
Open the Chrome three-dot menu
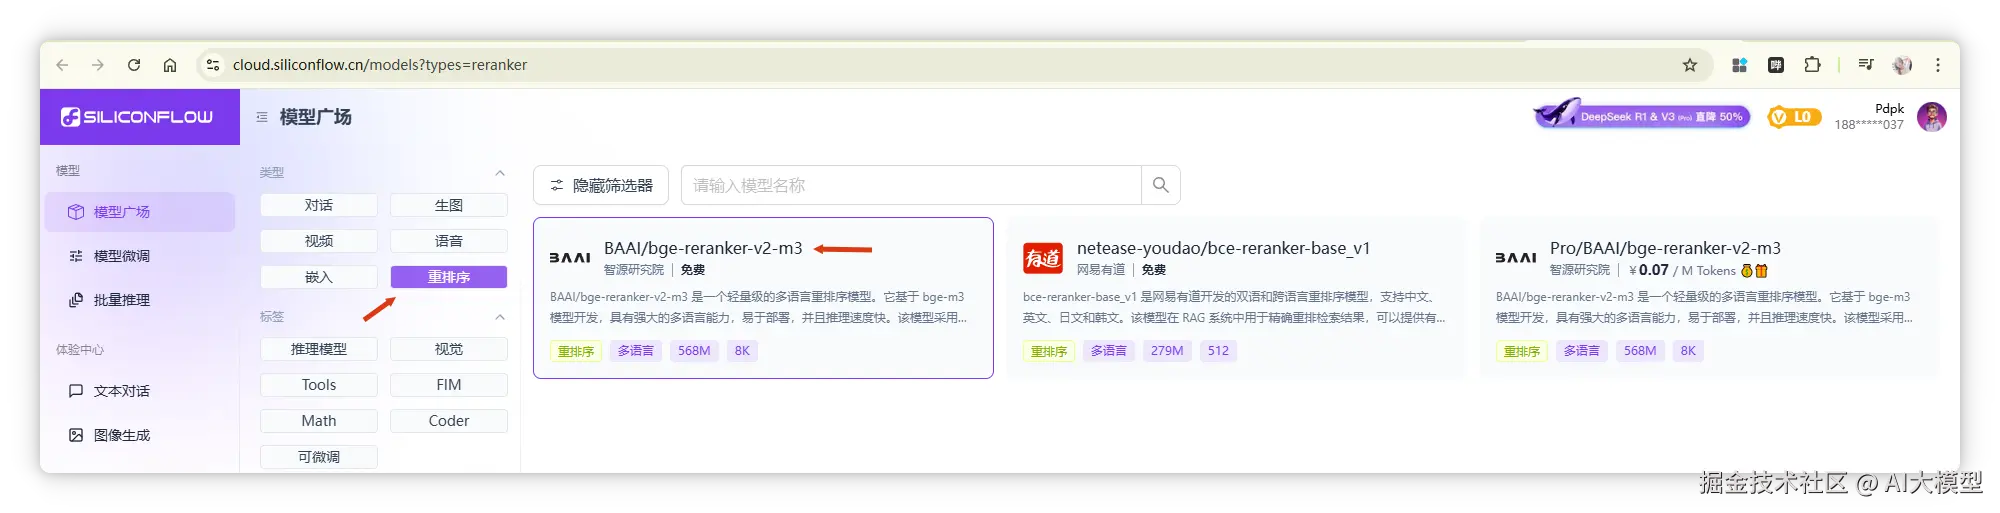(1938, 65)
